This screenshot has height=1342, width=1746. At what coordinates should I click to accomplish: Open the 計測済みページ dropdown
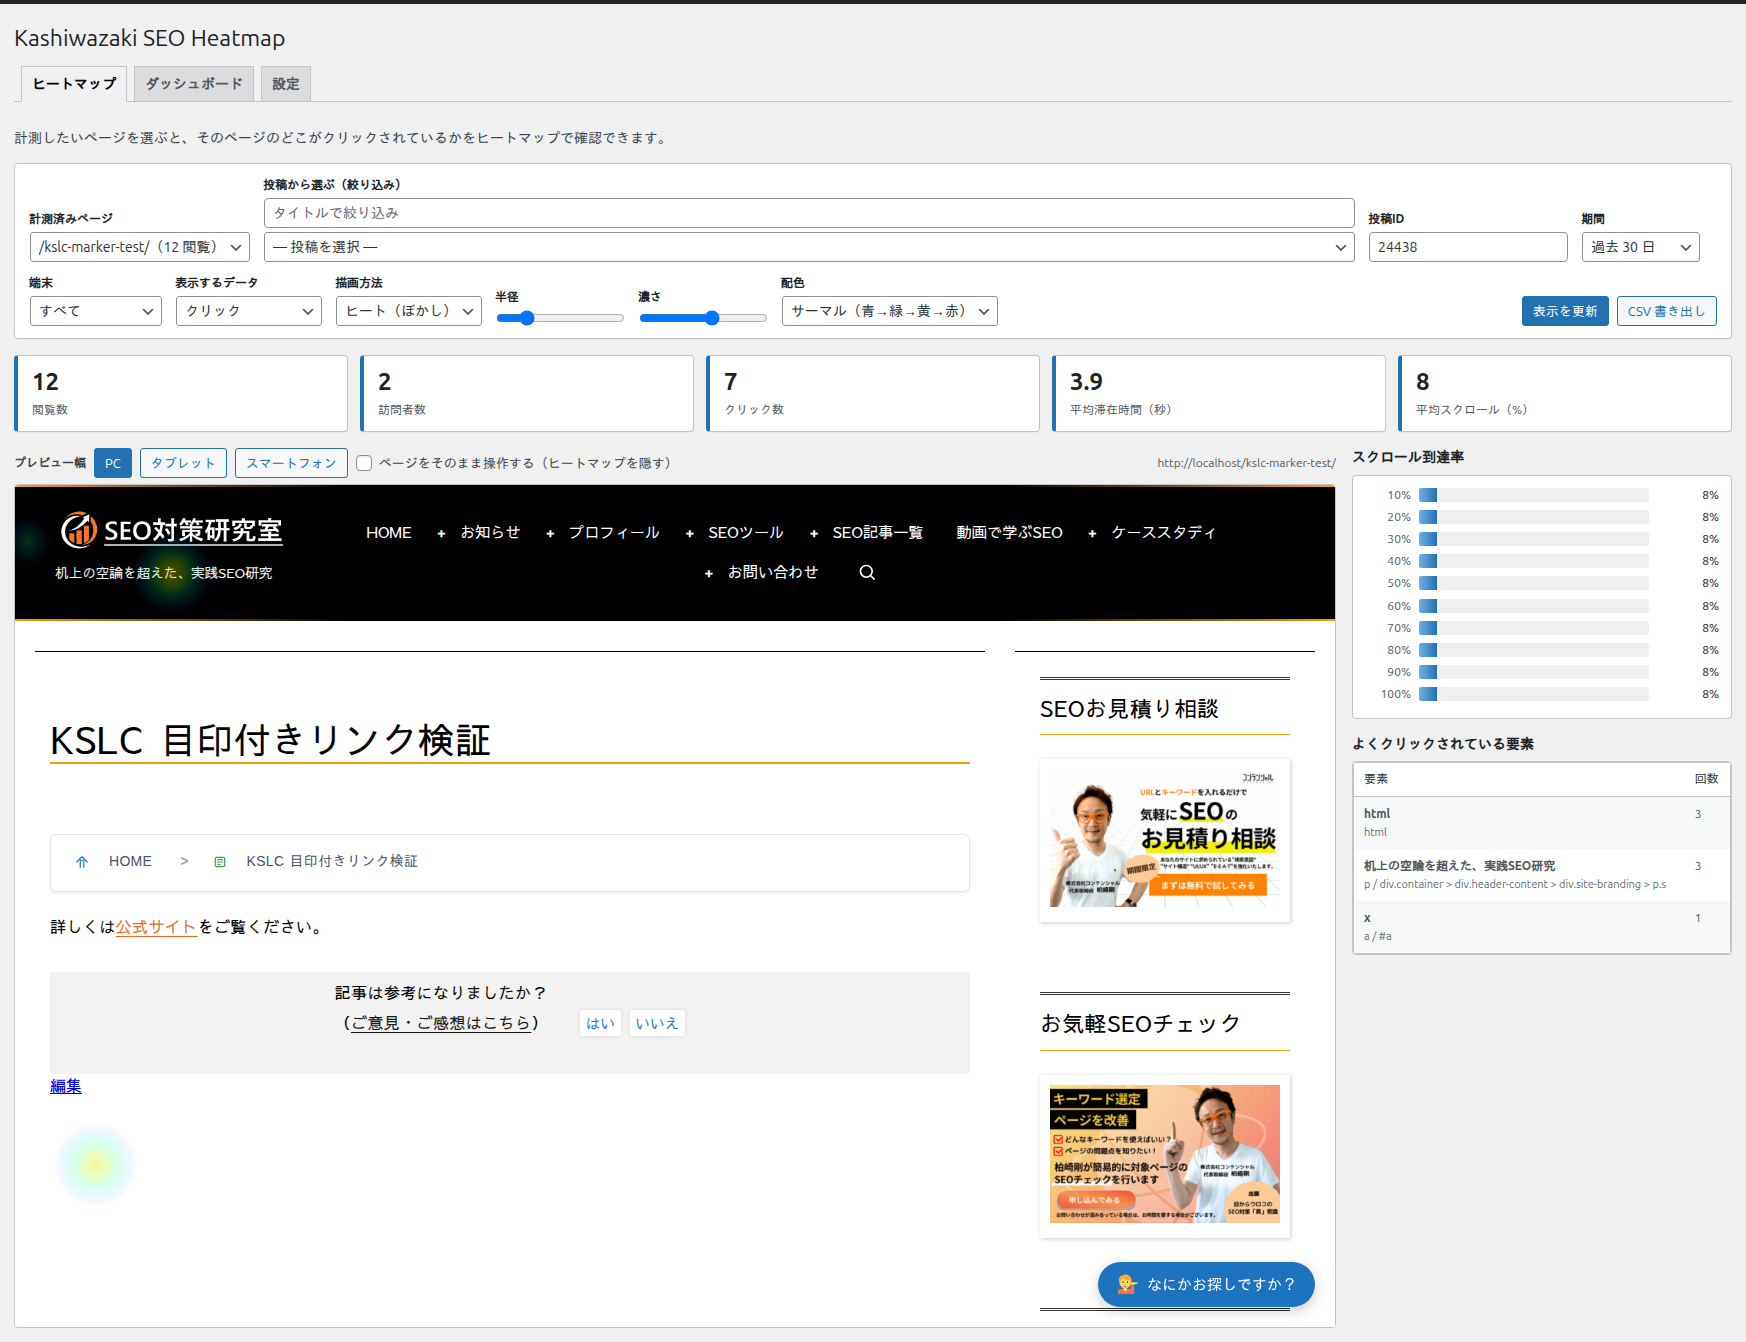coord(140,247)
